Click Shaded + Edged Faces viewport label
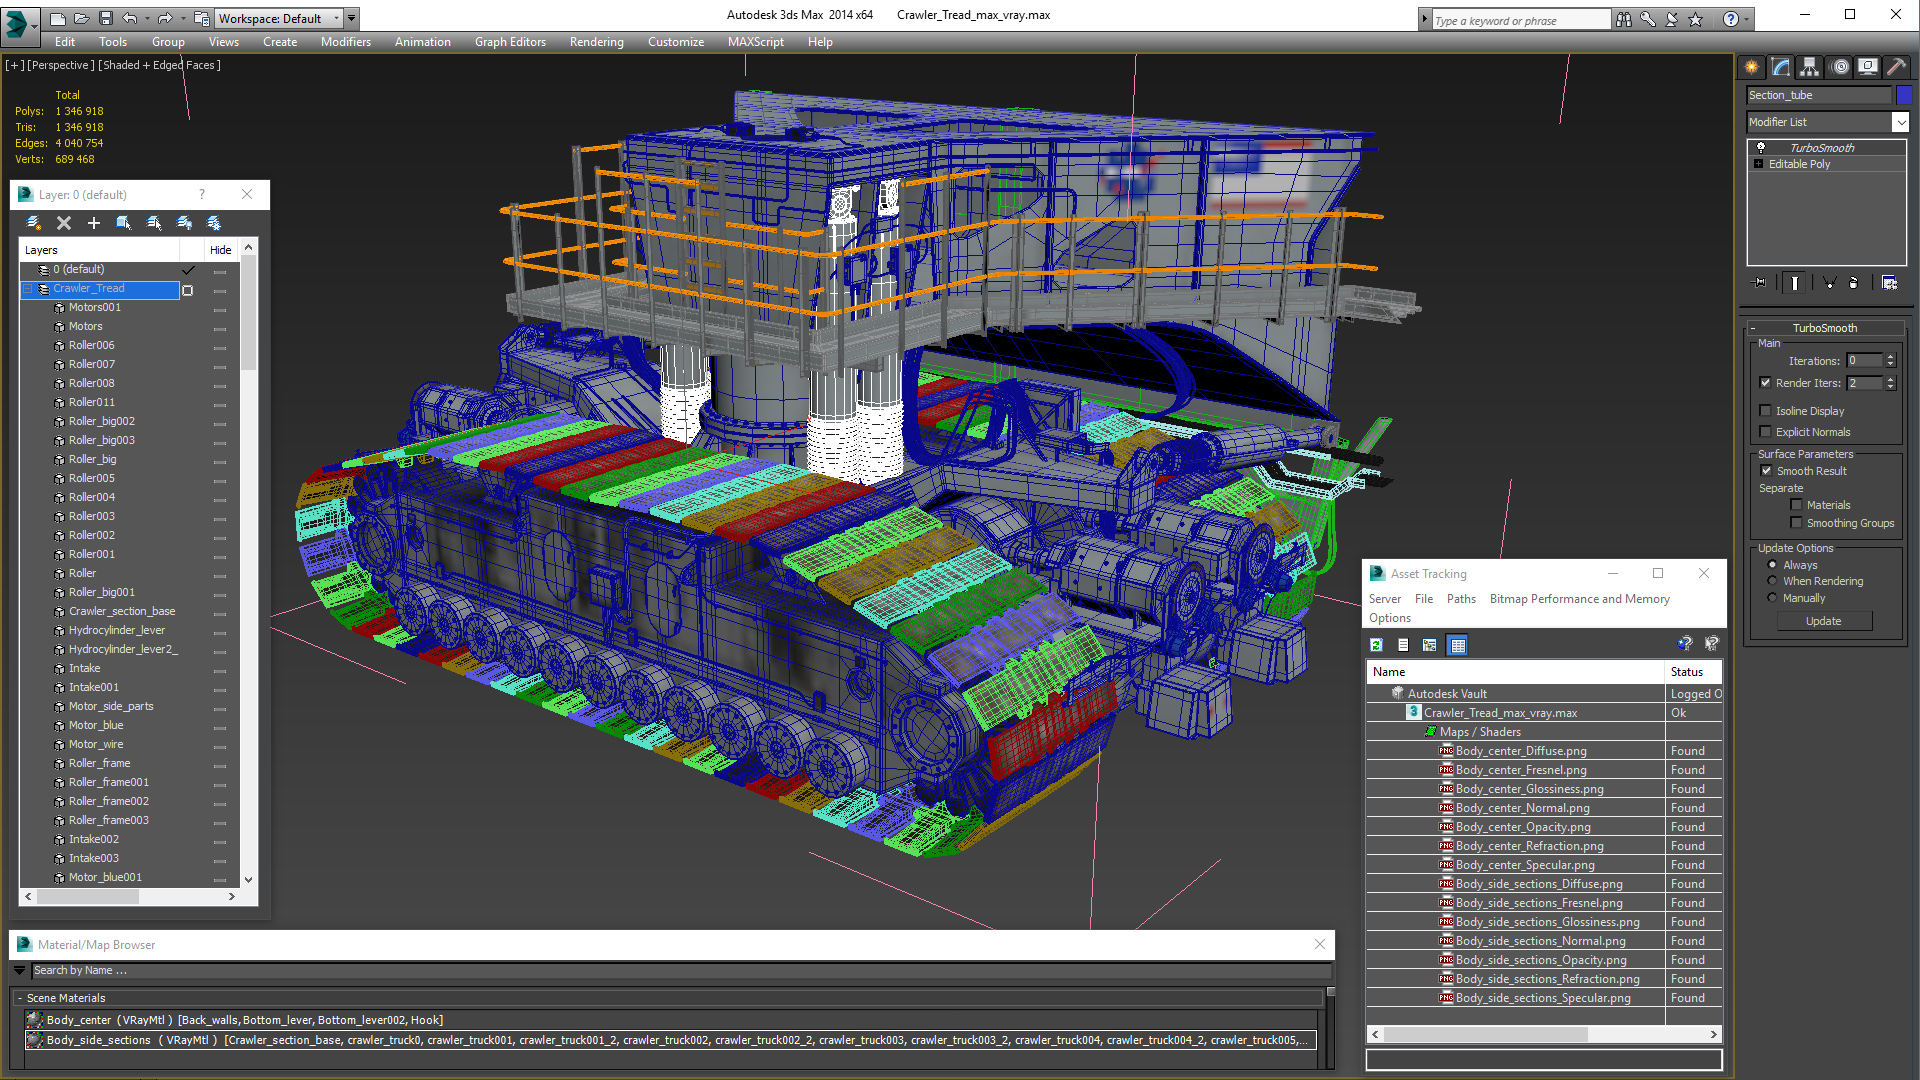This screenshot has width=1920, height=1080. [x=159, y=65]
